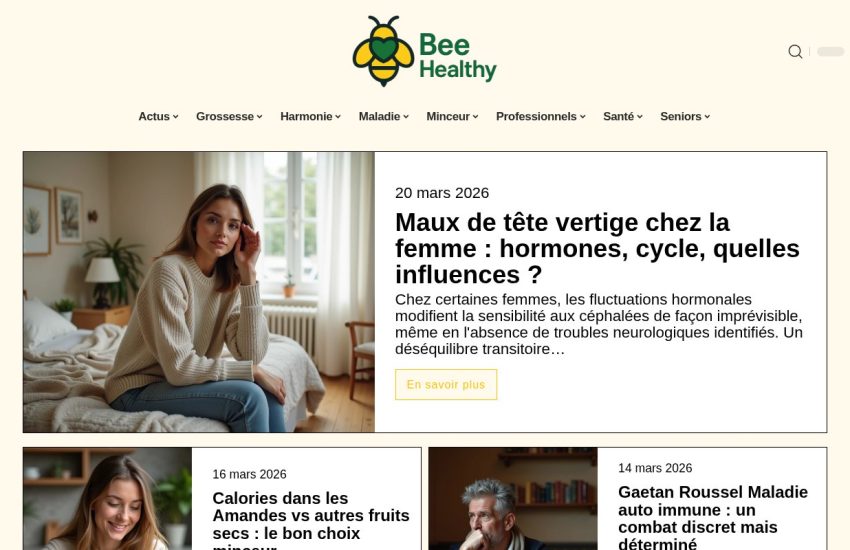Open the Minceur menu

pos(452,117)
